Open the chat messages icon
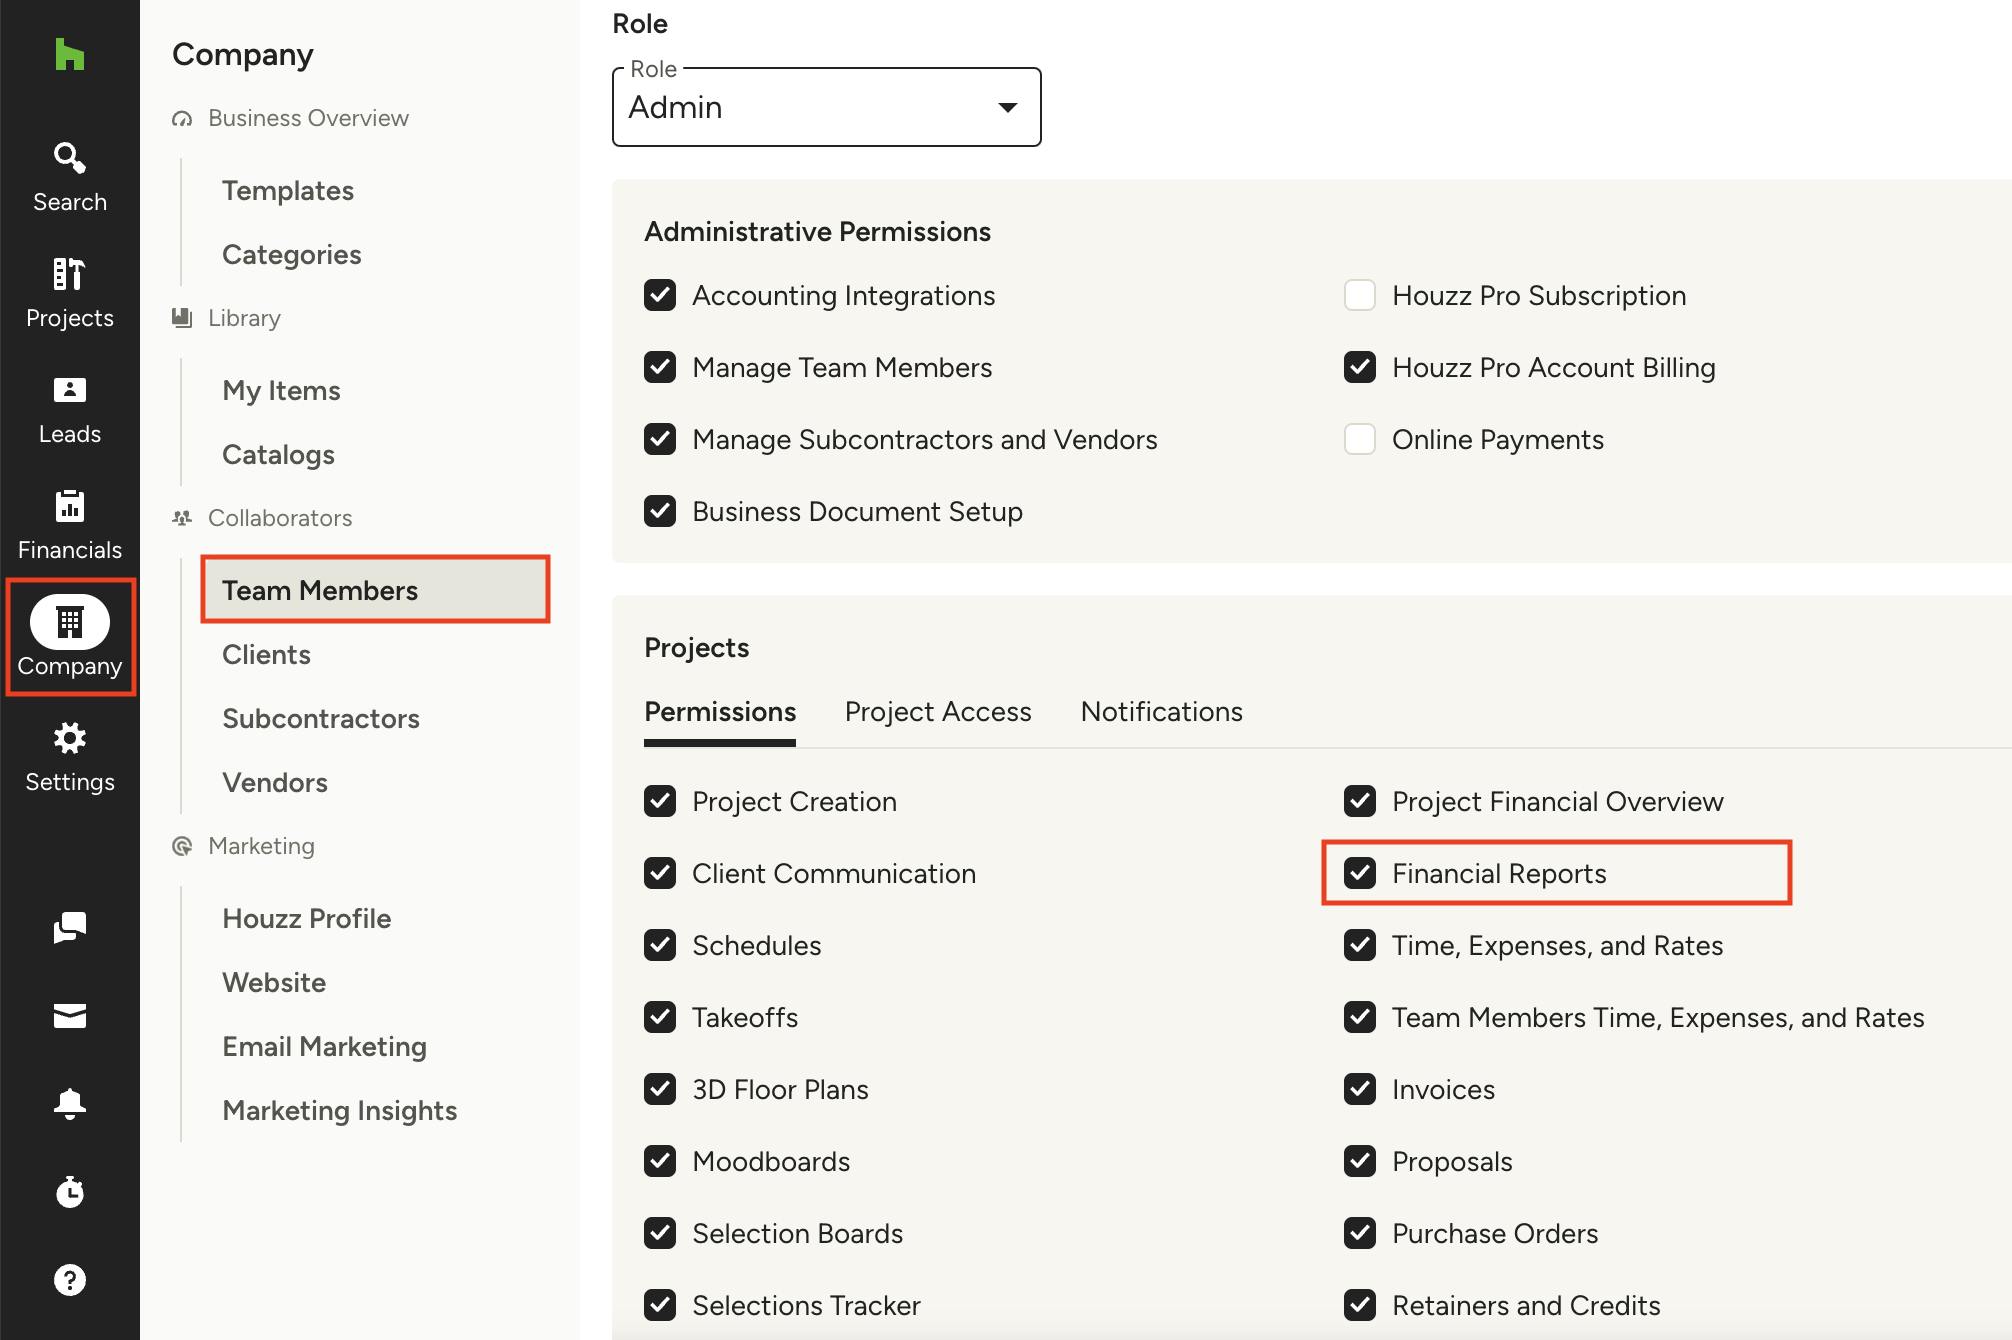This screenshot has width=2012, height=1340. pyautogui.click(x=69, y=928)
